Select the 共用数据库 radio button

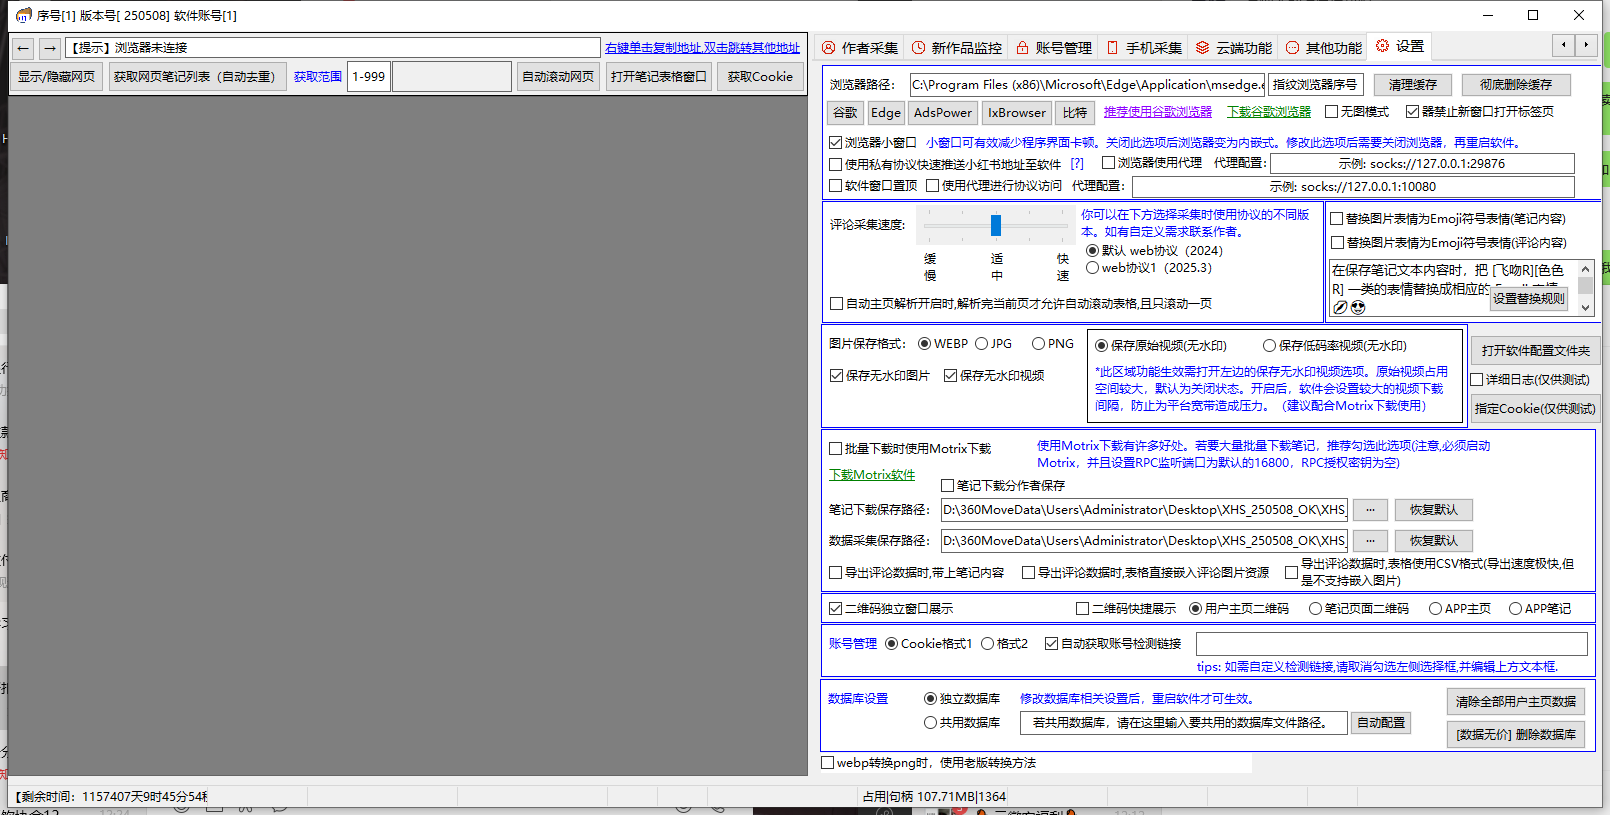(930, 723)
